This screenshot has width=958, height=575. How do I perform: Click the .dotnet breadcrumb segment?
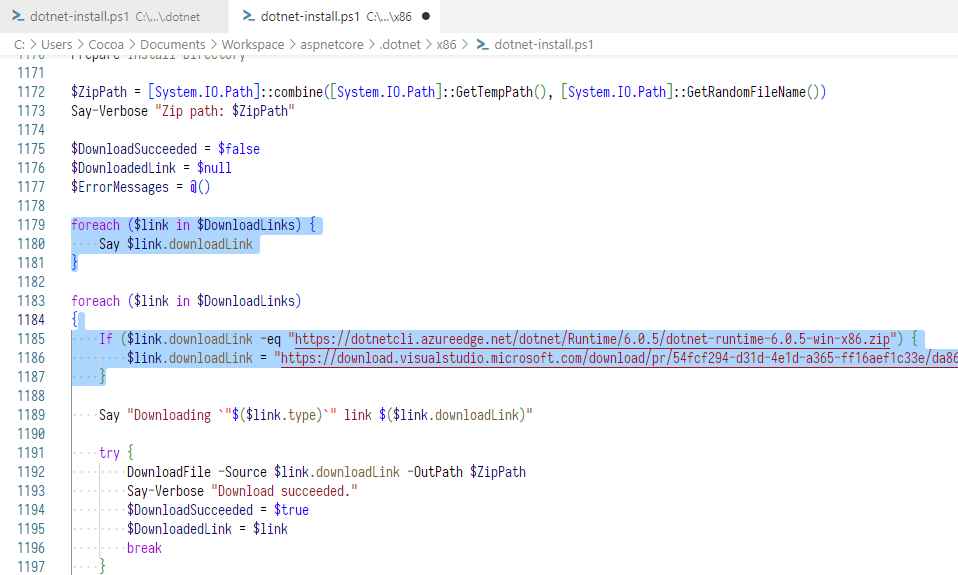coord(399,45)
